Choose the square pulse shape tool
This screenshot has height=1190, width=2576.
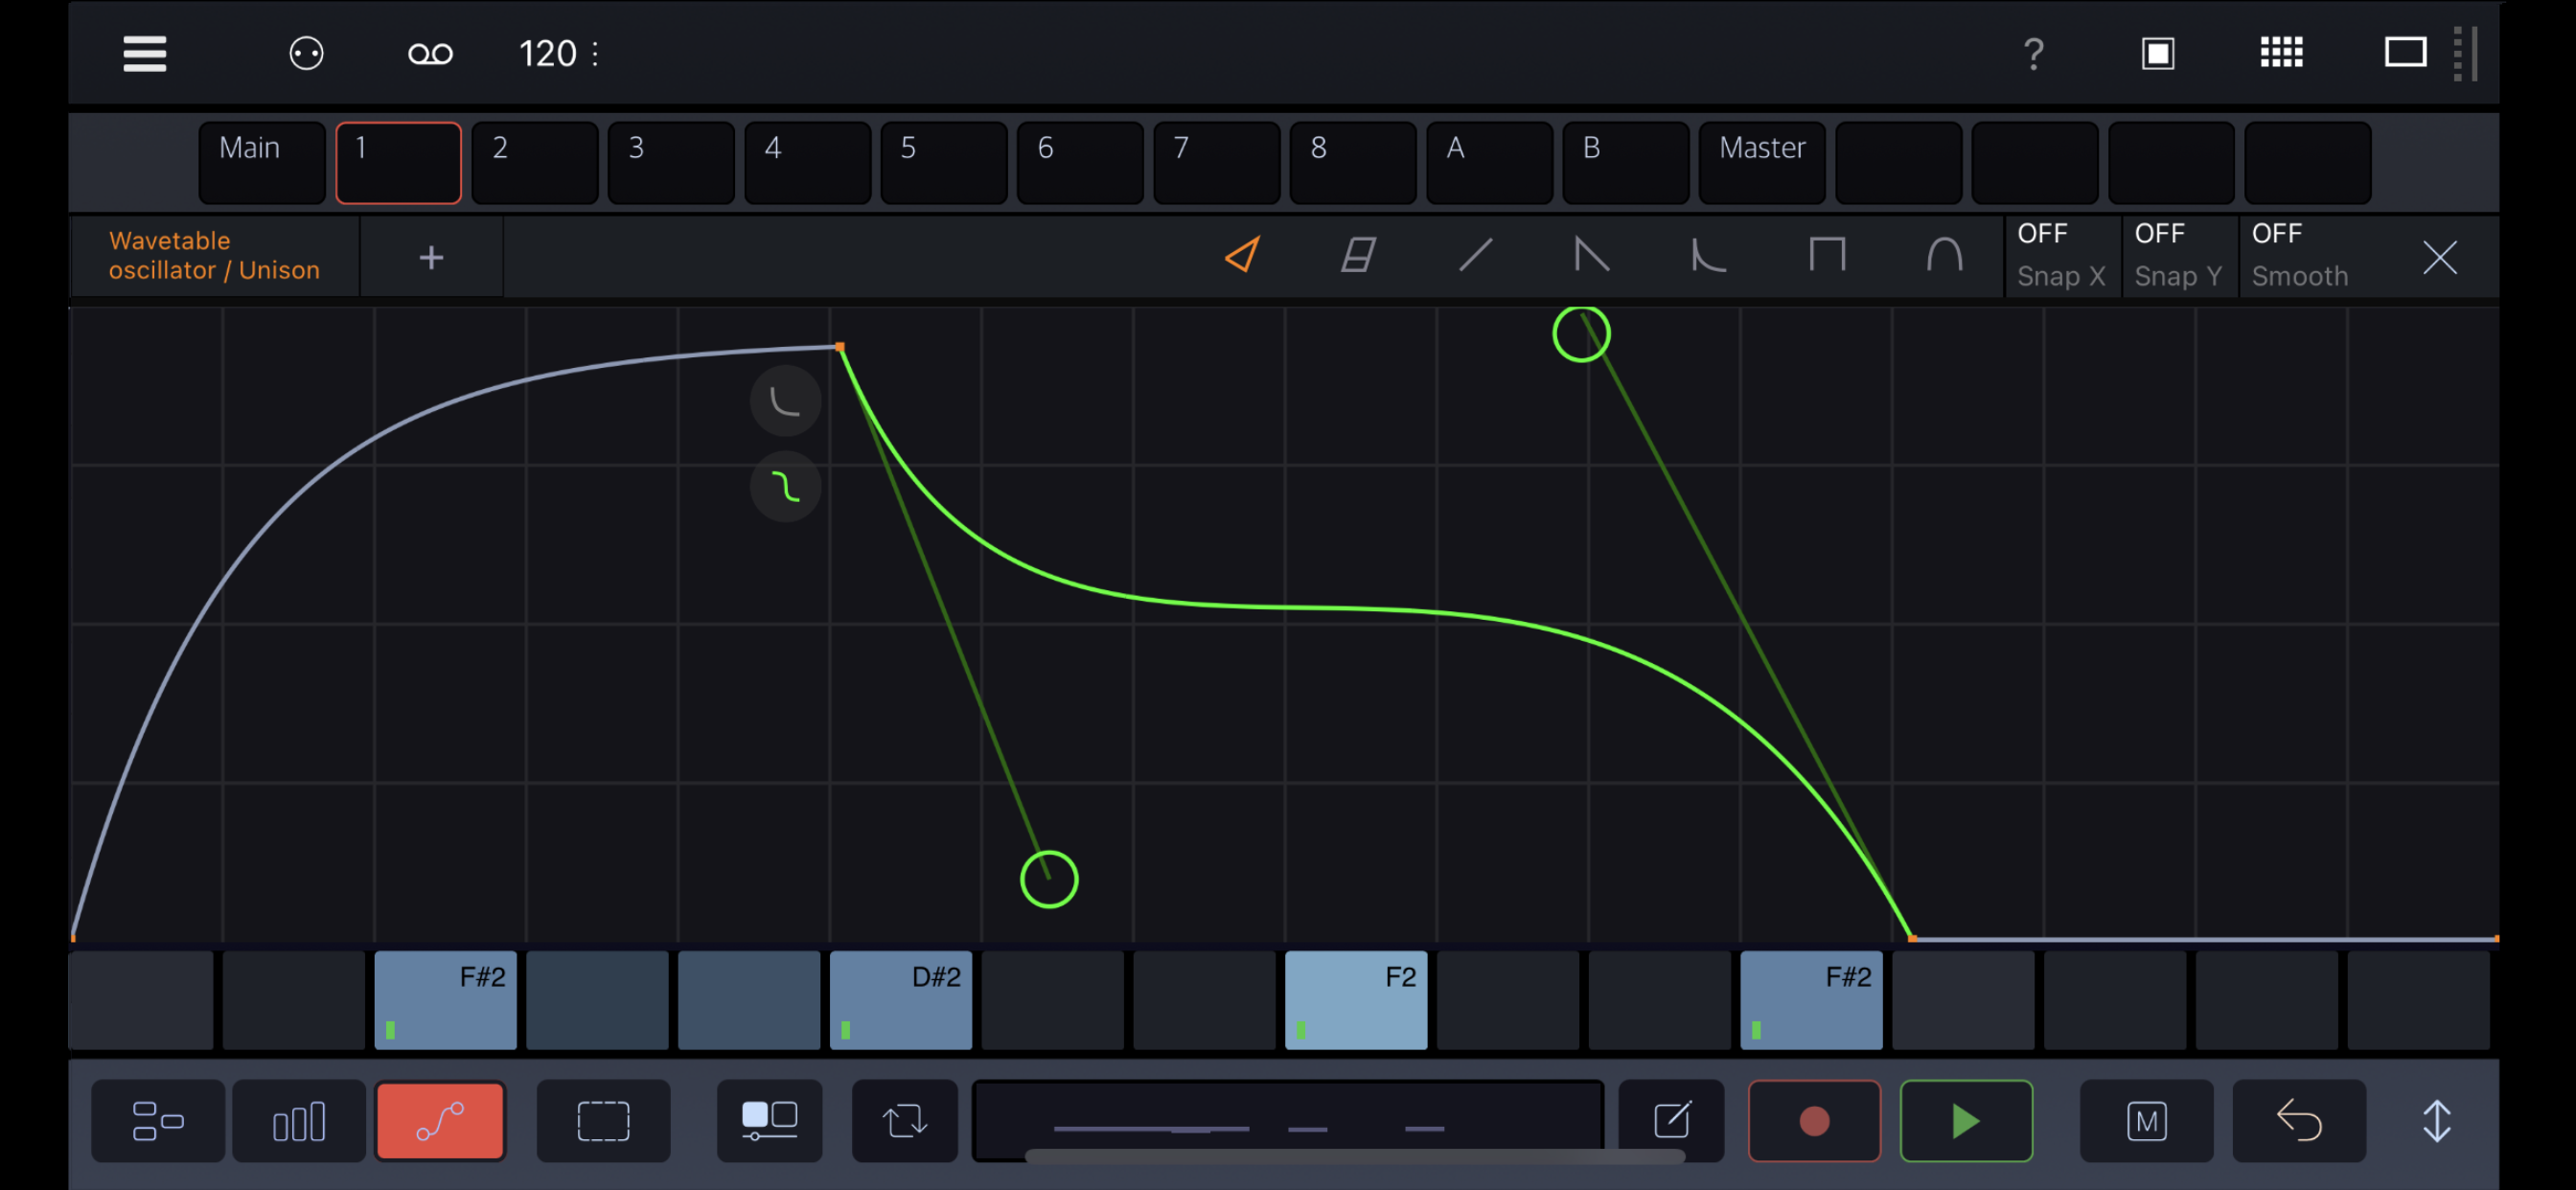(x=1826, y=256)
